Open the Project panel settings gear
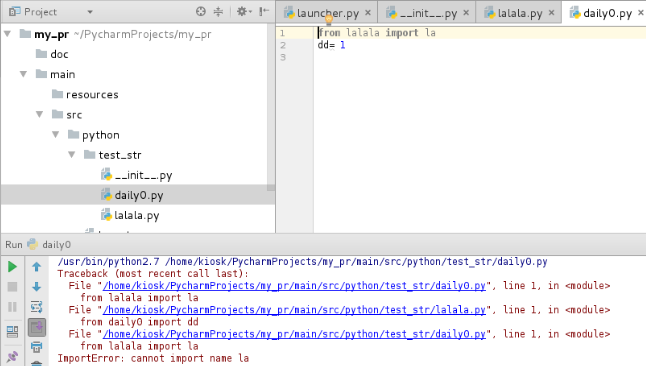646x366 pixels. (244, 12)
